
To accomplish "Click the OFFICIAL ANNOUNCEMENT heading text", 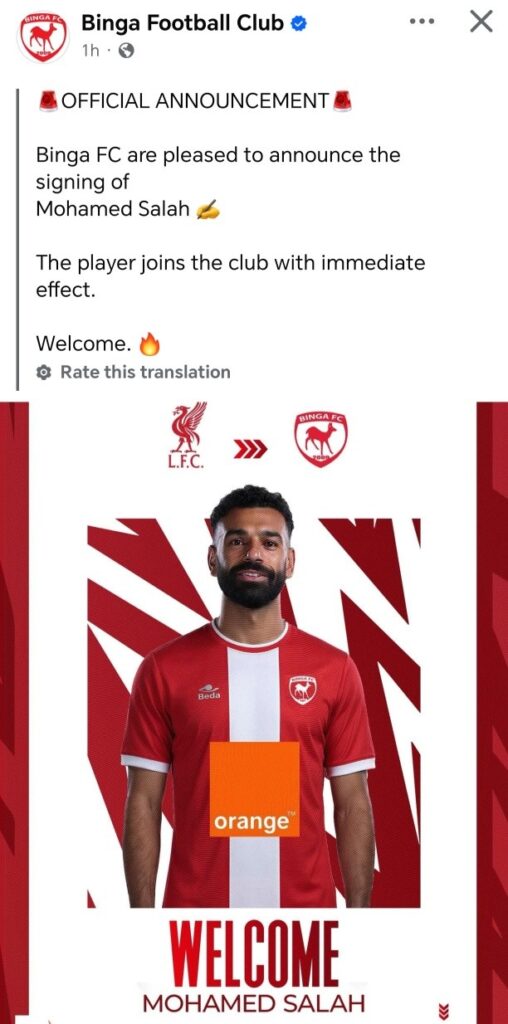I will pos(195,101).
